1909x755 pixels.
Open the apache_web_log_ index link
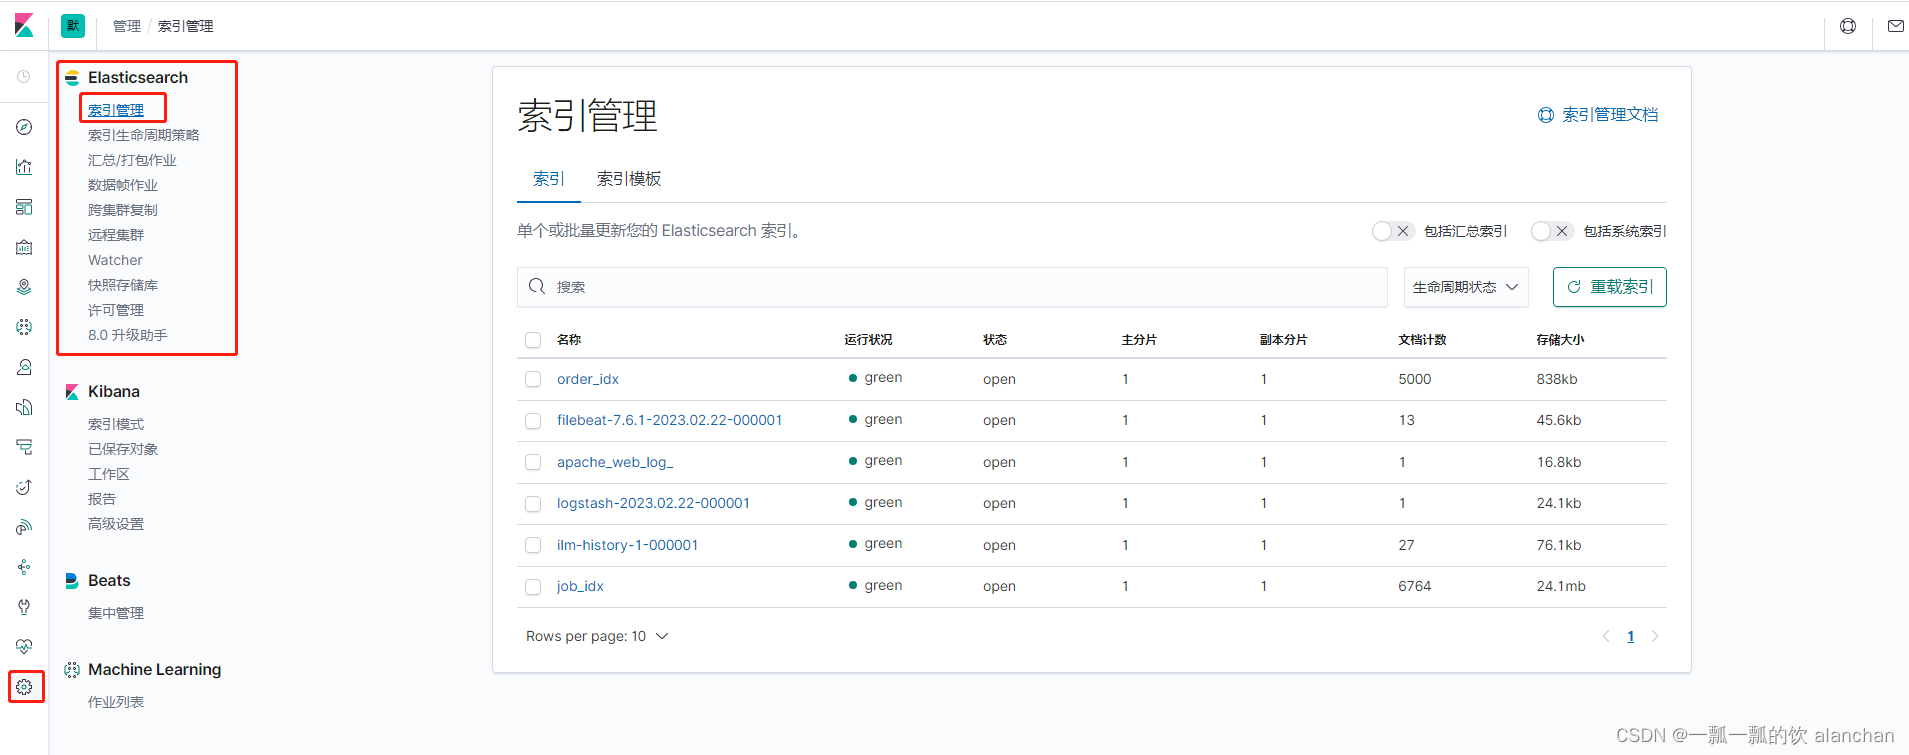pos(615,462)
